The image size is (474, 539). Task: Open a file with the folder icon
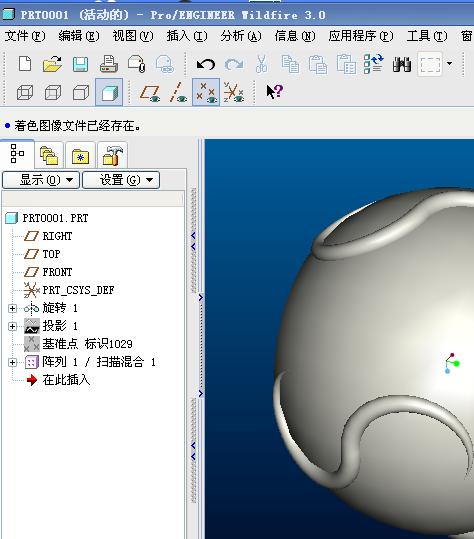coord(53,64)
